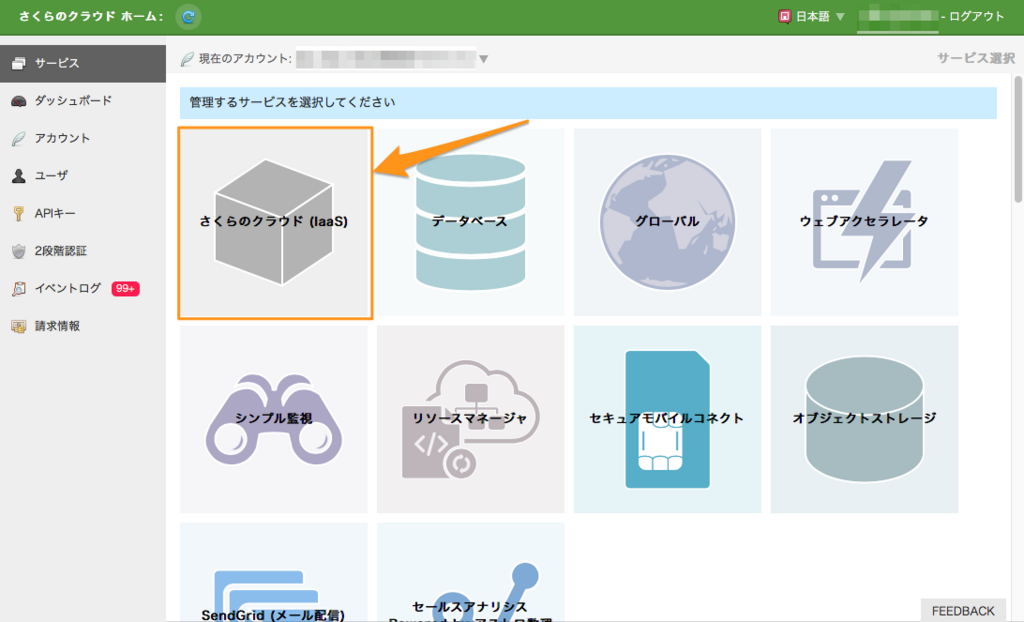
Task: Click the APIキー key icon
Action: point(19,213)
